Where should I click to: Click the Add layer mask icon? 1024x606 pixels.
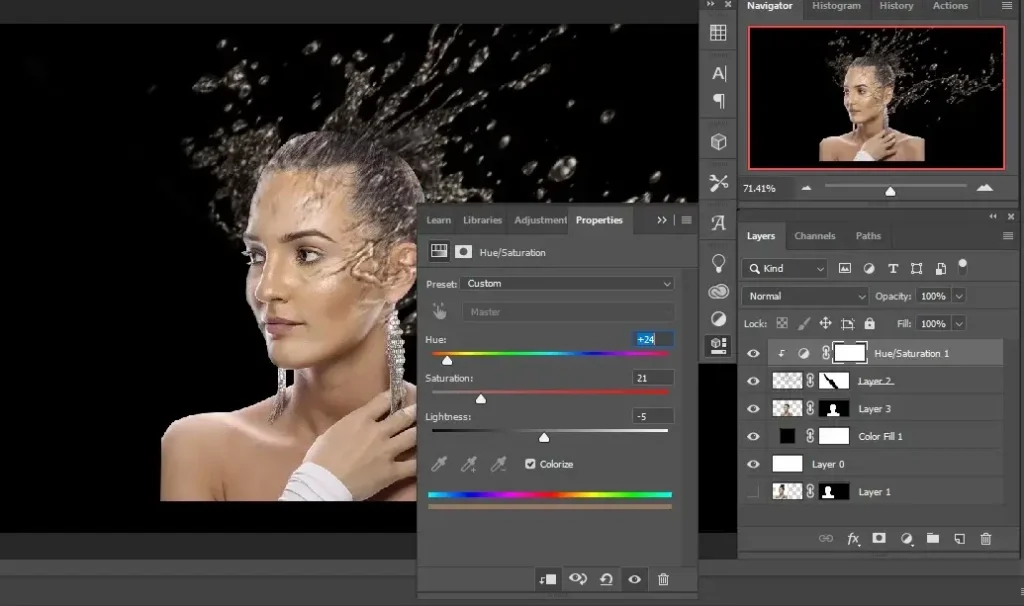click(878, 539)
